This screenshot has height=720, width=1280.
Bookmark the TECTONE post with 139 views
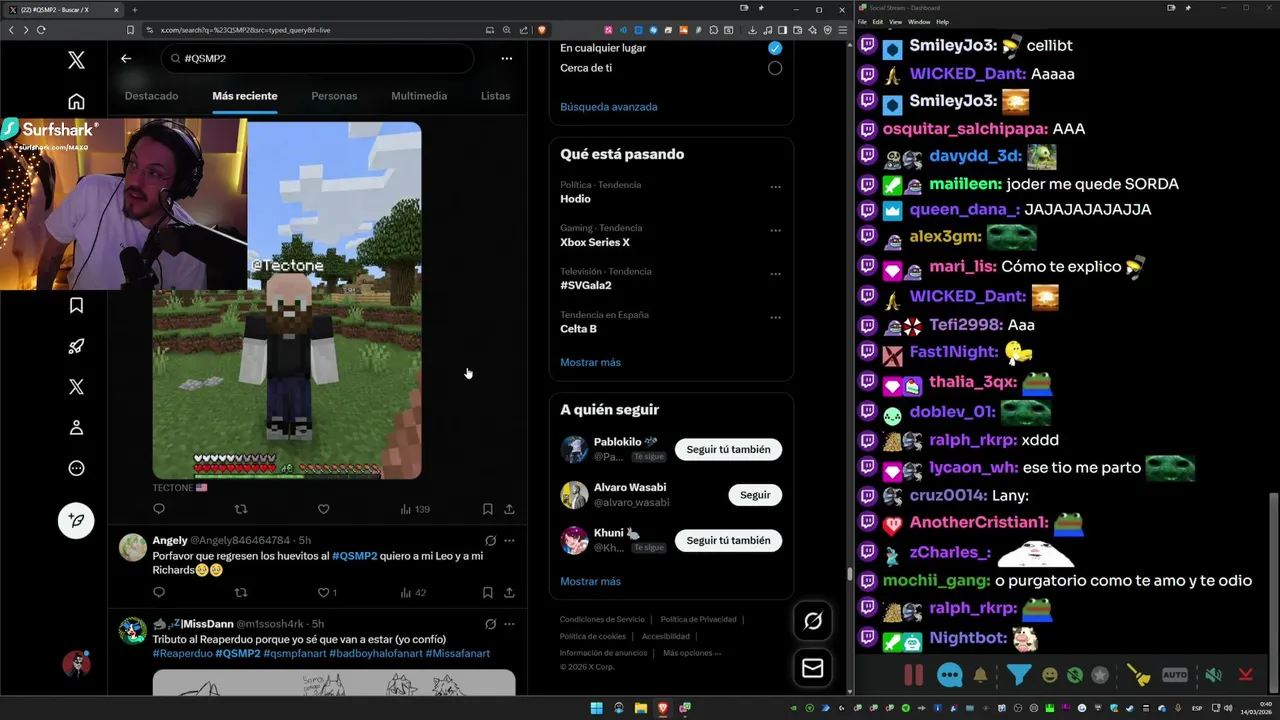pos(487,509)
